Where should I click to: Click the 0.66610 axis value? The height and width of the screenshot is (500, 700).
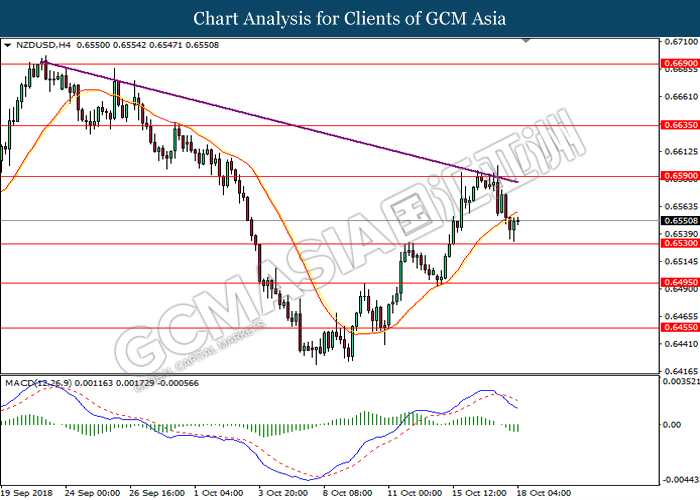pyautogui.click(x=681, y=96)
